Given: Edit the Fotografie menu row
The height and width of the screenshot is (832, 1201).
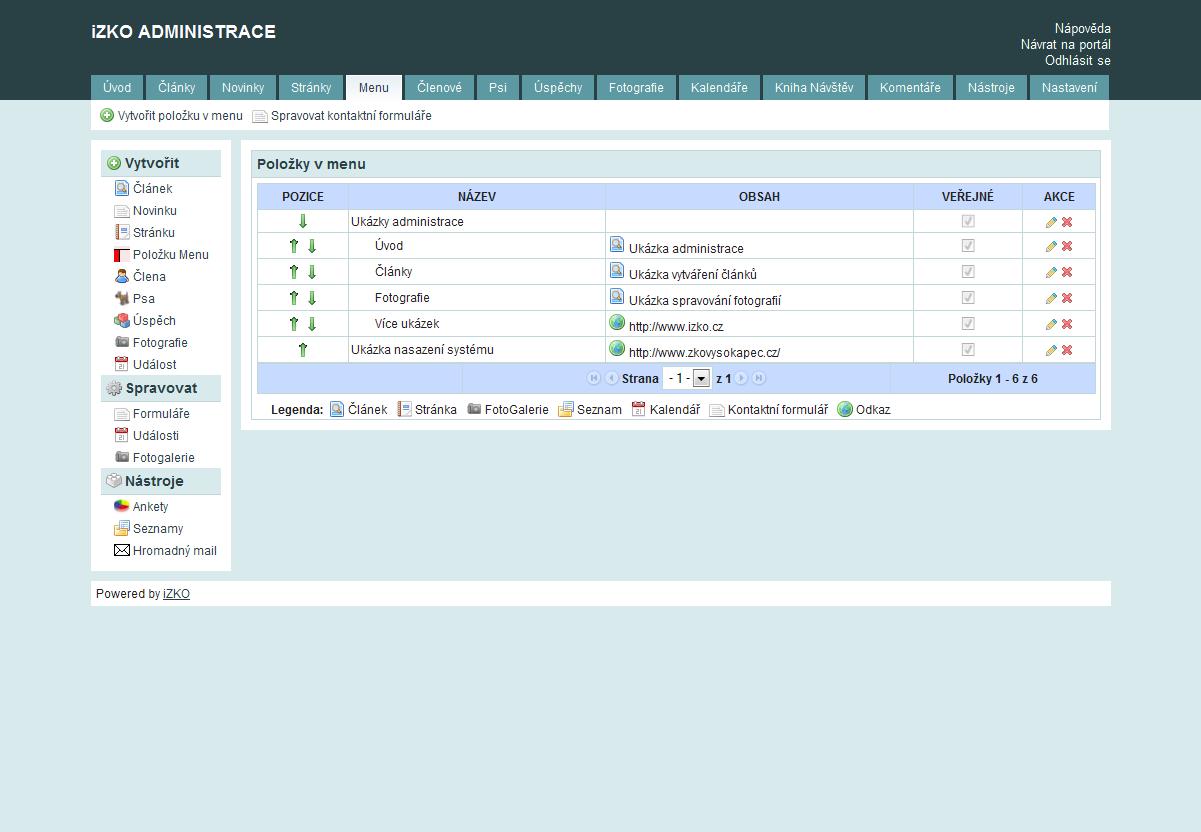Looking at the screenshot, I should pyautogui.click(x=1051, y=298).
